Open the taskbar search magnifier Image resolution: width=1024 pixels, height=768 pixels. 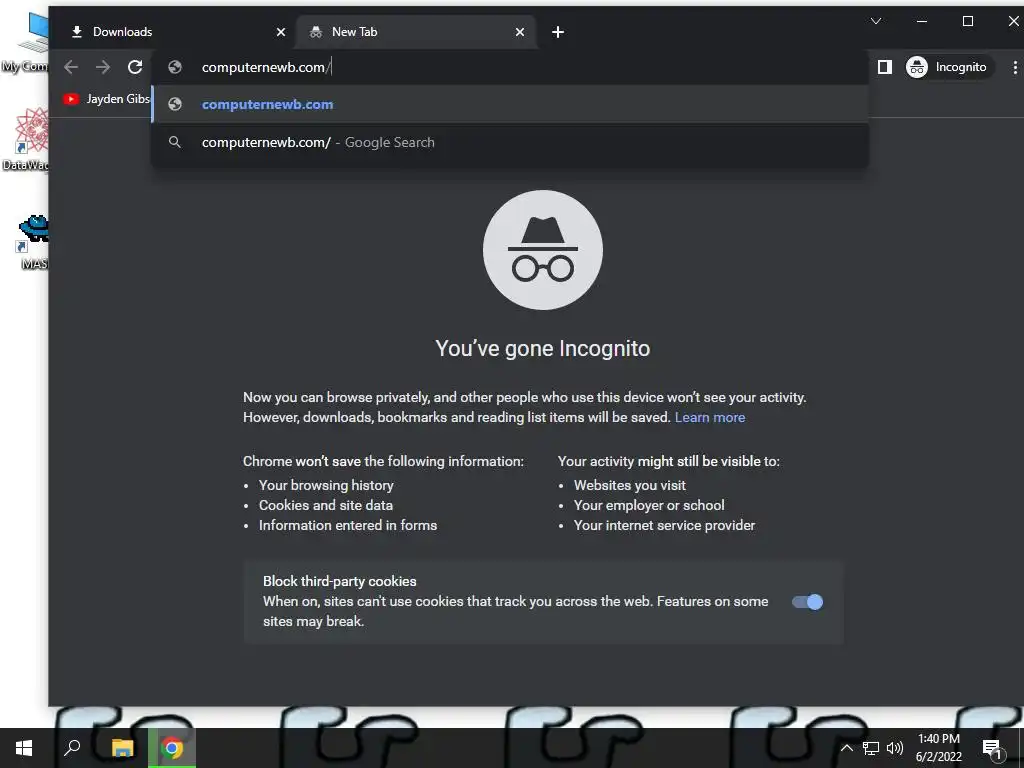click(x=72, y=748)
